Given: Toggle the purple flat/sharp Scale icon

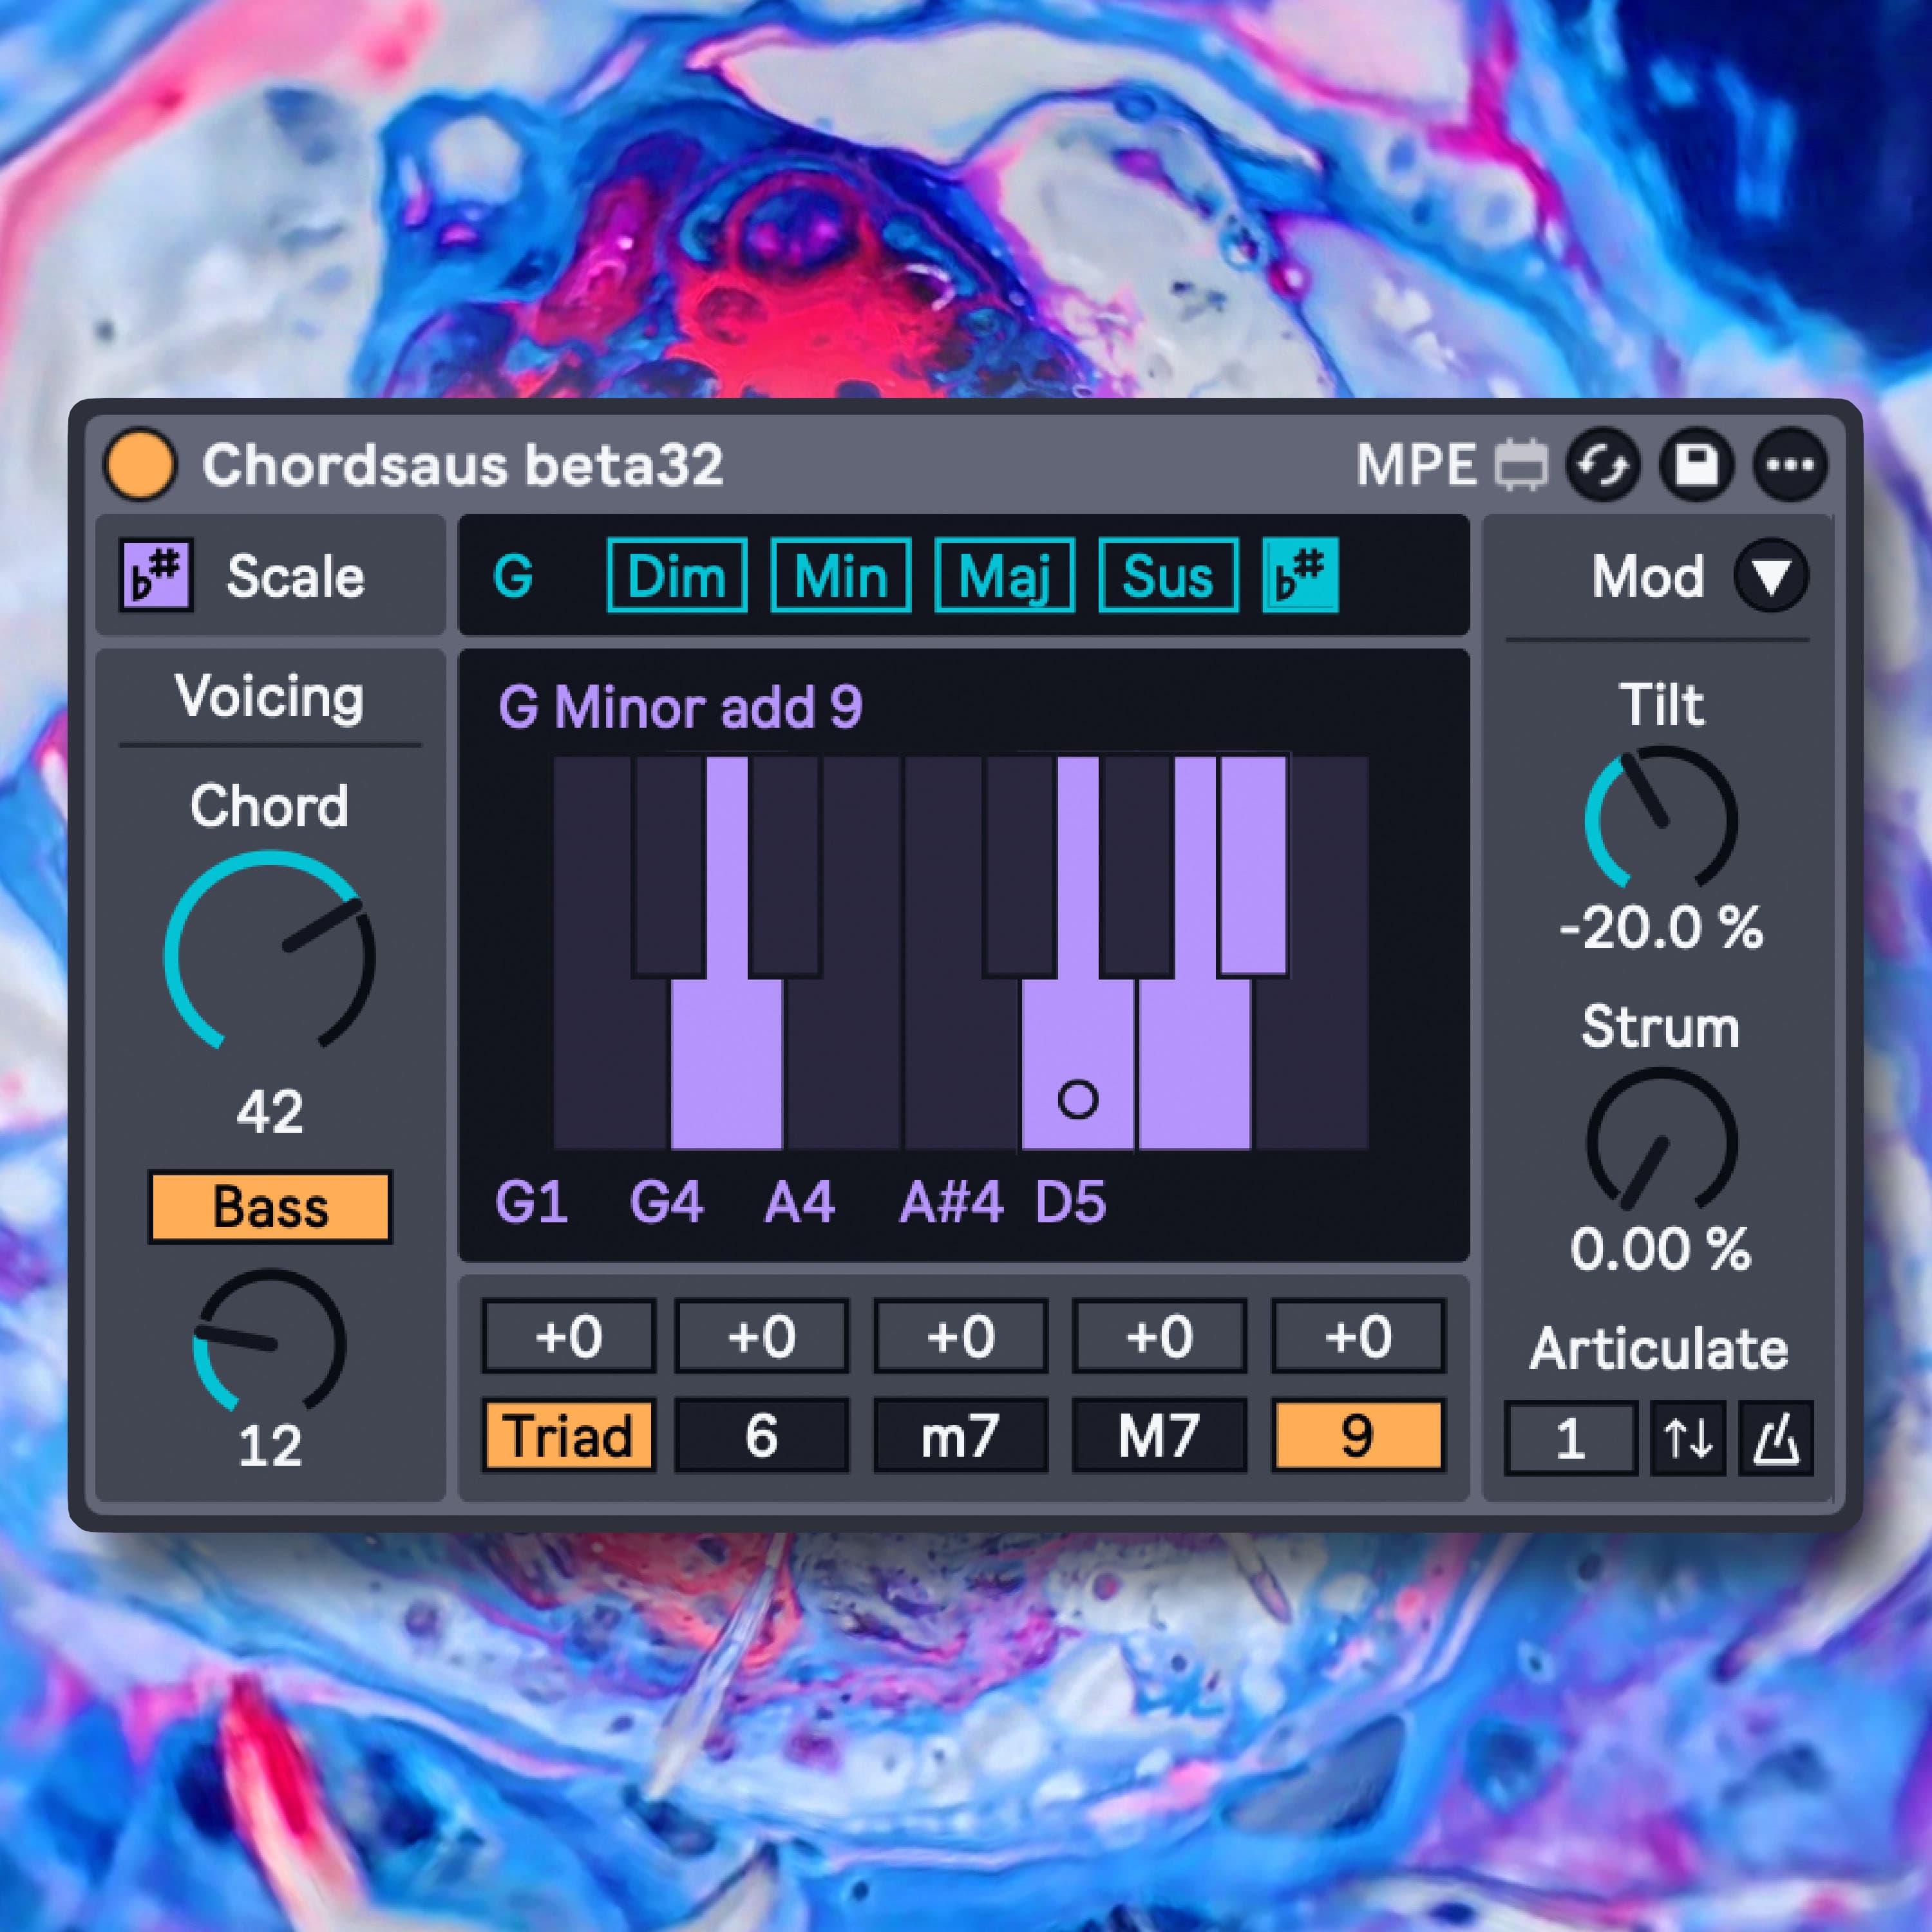Looking at the screenshot, I should click(x=156, y=575).
